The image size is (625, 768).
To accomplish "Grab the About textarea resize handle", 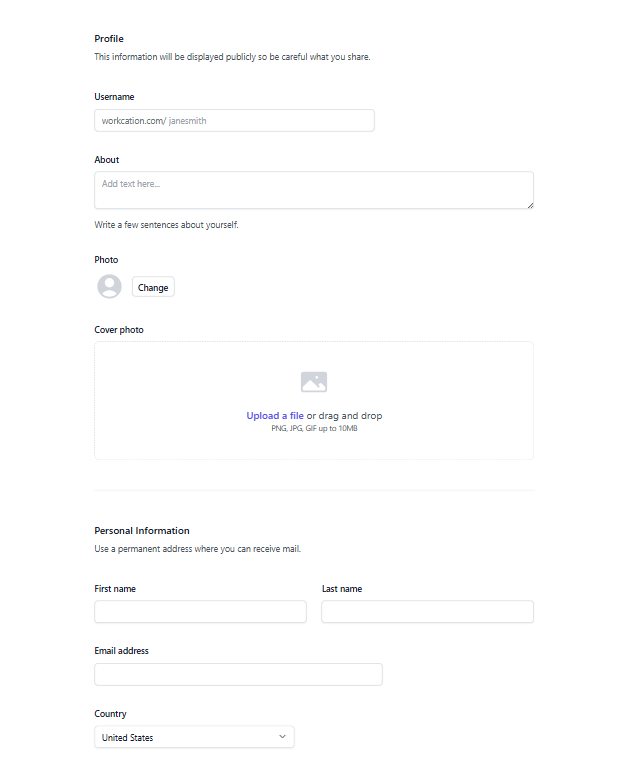I will point(530,205).
